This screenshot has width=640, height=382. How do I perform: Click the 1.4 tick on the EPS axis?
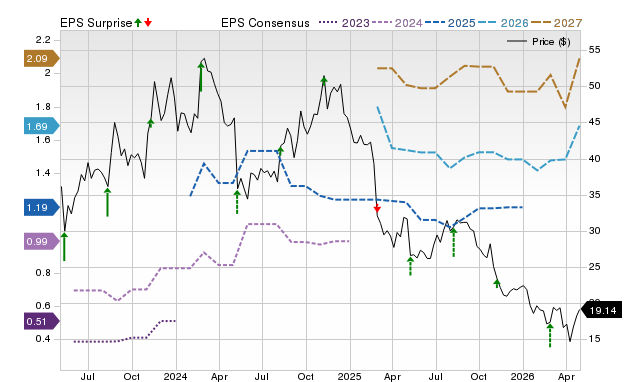pyautogui.click(x=43, y=173)
